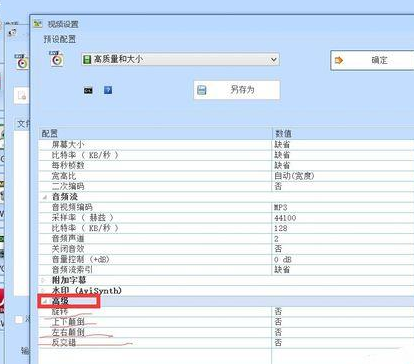The height and width of the screenshot is (364, 414).
Task: Click the blue help question-mark icon
Action: (108, 90)
